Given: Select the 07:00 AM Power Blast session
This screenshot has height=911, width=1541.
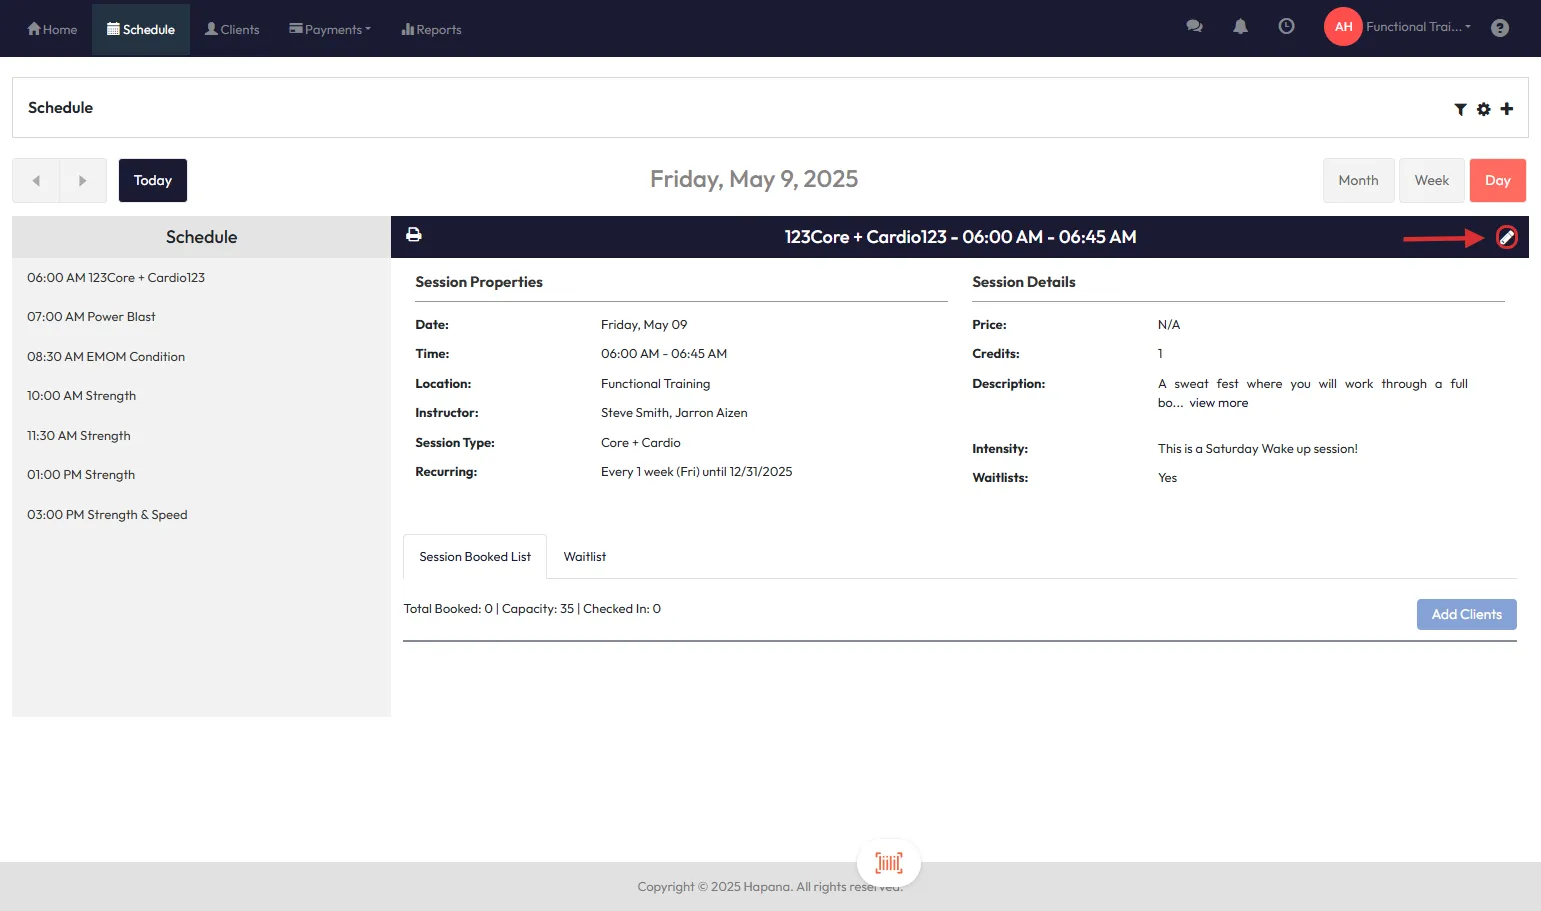Looking at the screenshot, I should [x=91, y=317].
